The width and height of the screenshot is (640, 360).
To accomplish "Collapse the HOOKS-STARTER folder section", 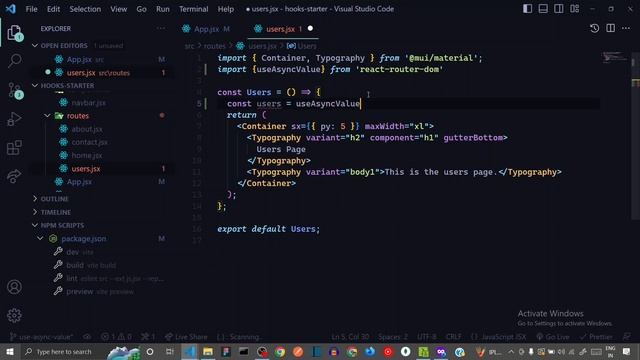I will click(x=35, y=85).
